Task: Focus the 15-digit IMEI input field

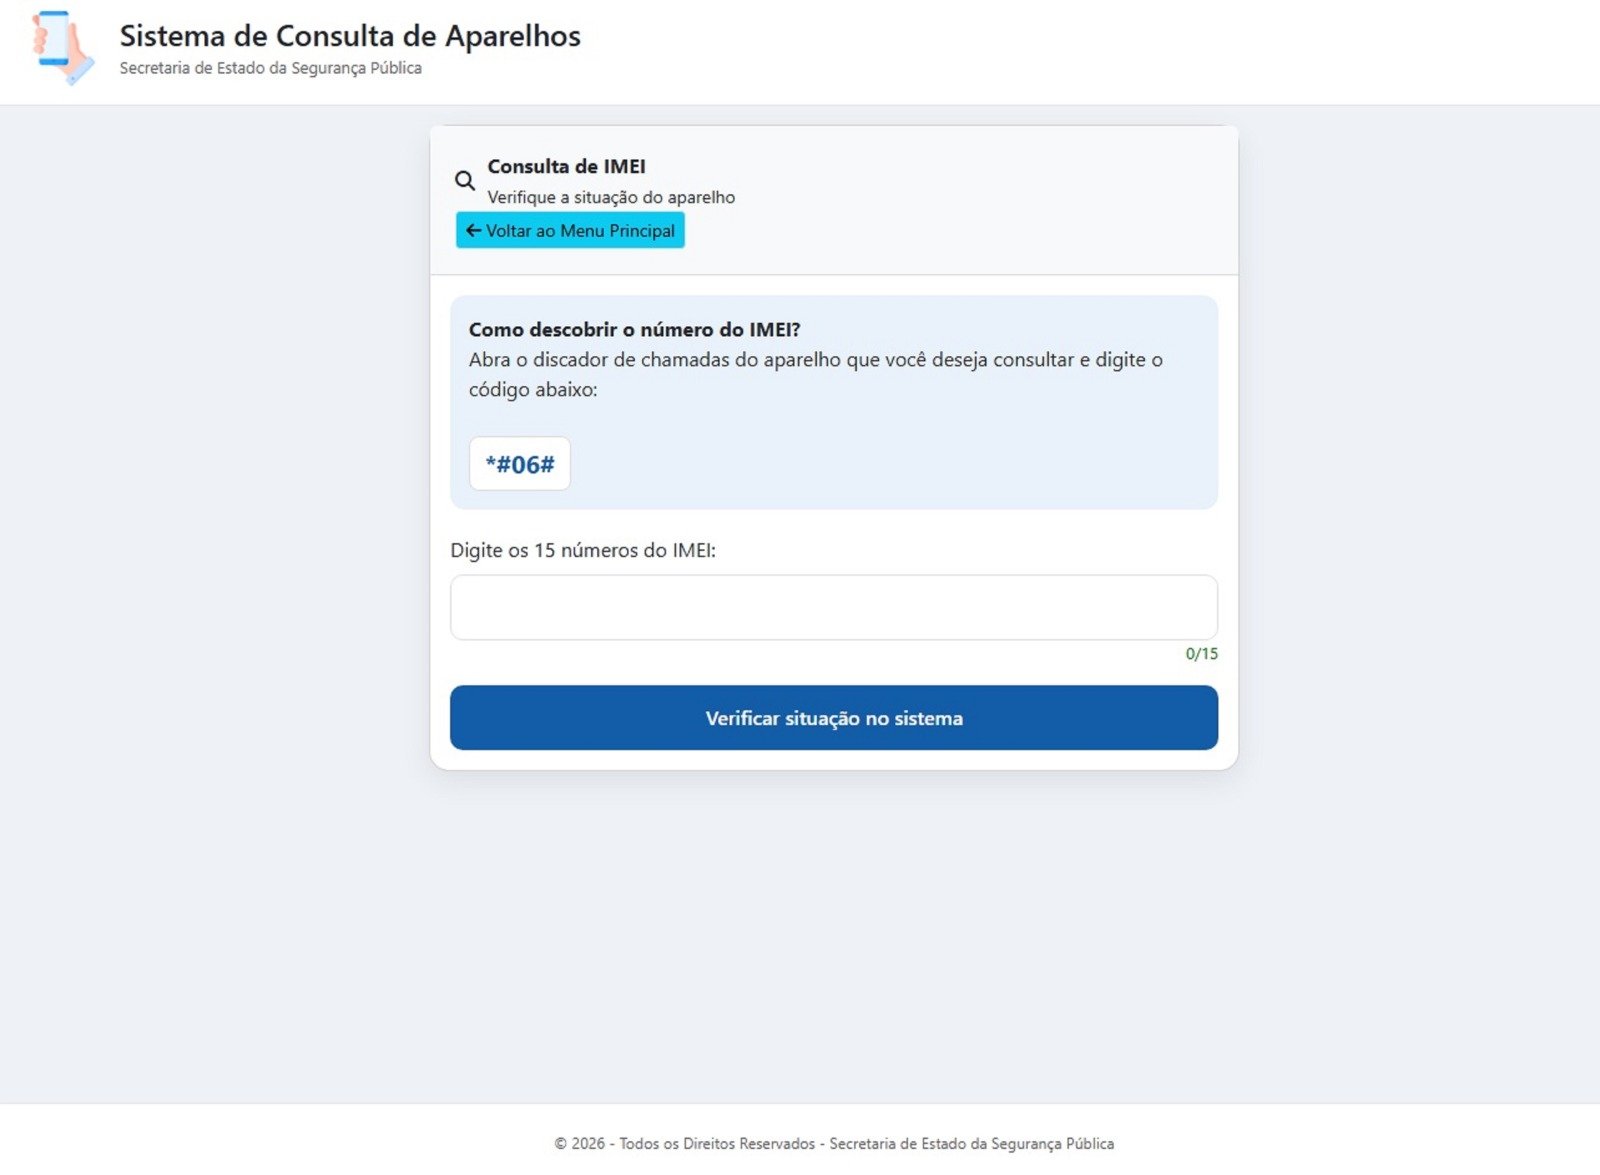Action: (x=833, y=607)
